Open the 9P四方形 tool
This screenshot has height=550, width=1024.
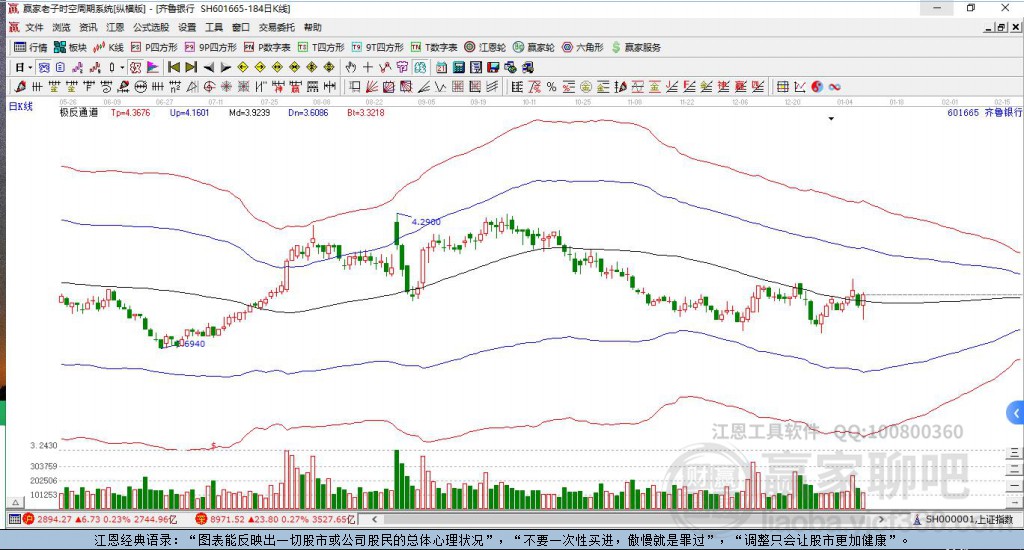pos(210,47)
